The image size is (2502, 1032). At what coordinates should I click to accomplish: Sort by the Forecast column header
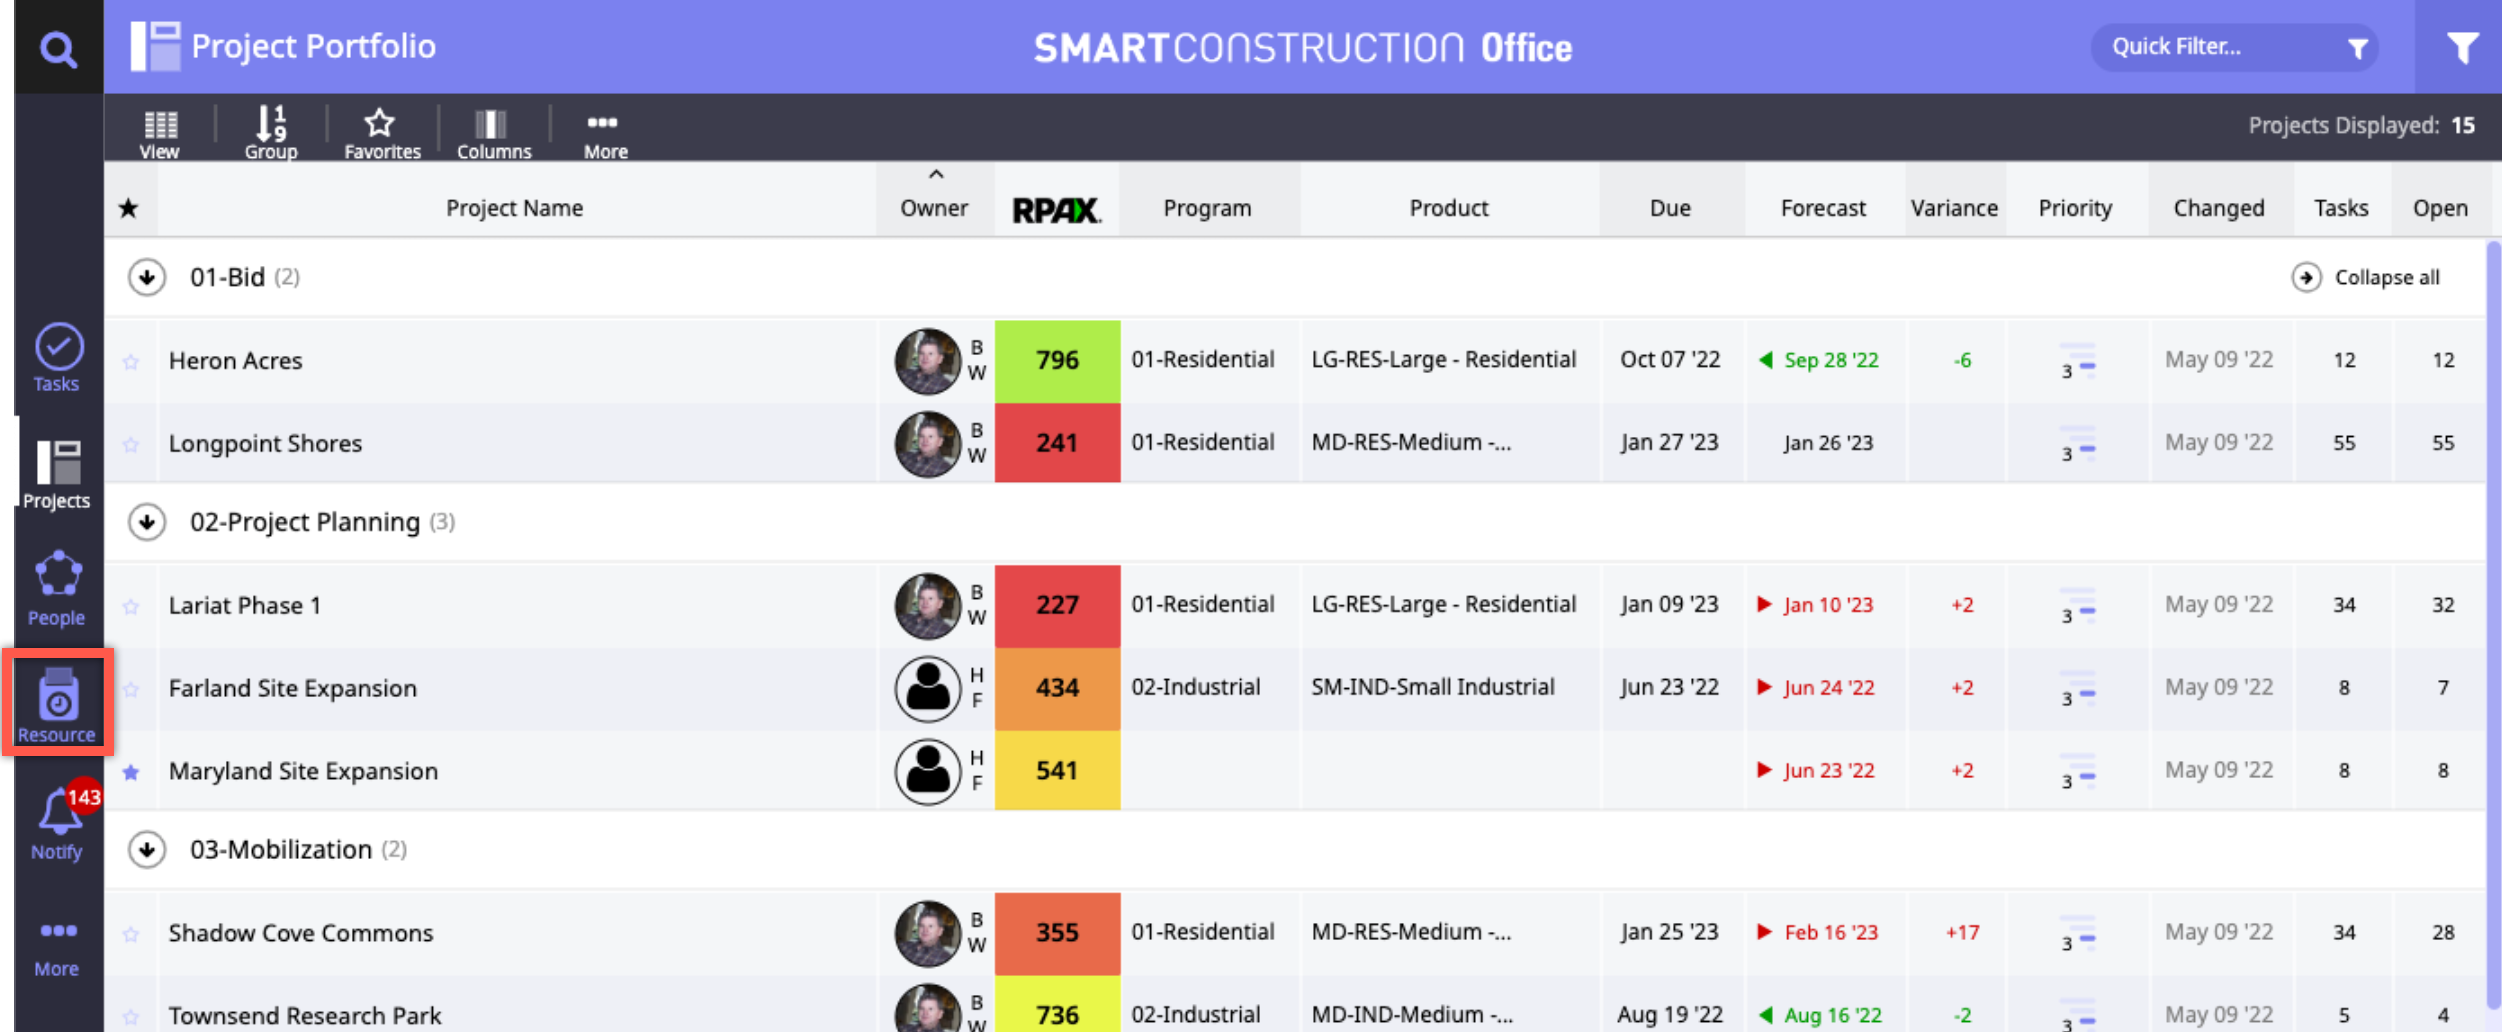pyautogui.click(x=1823, y=208)
